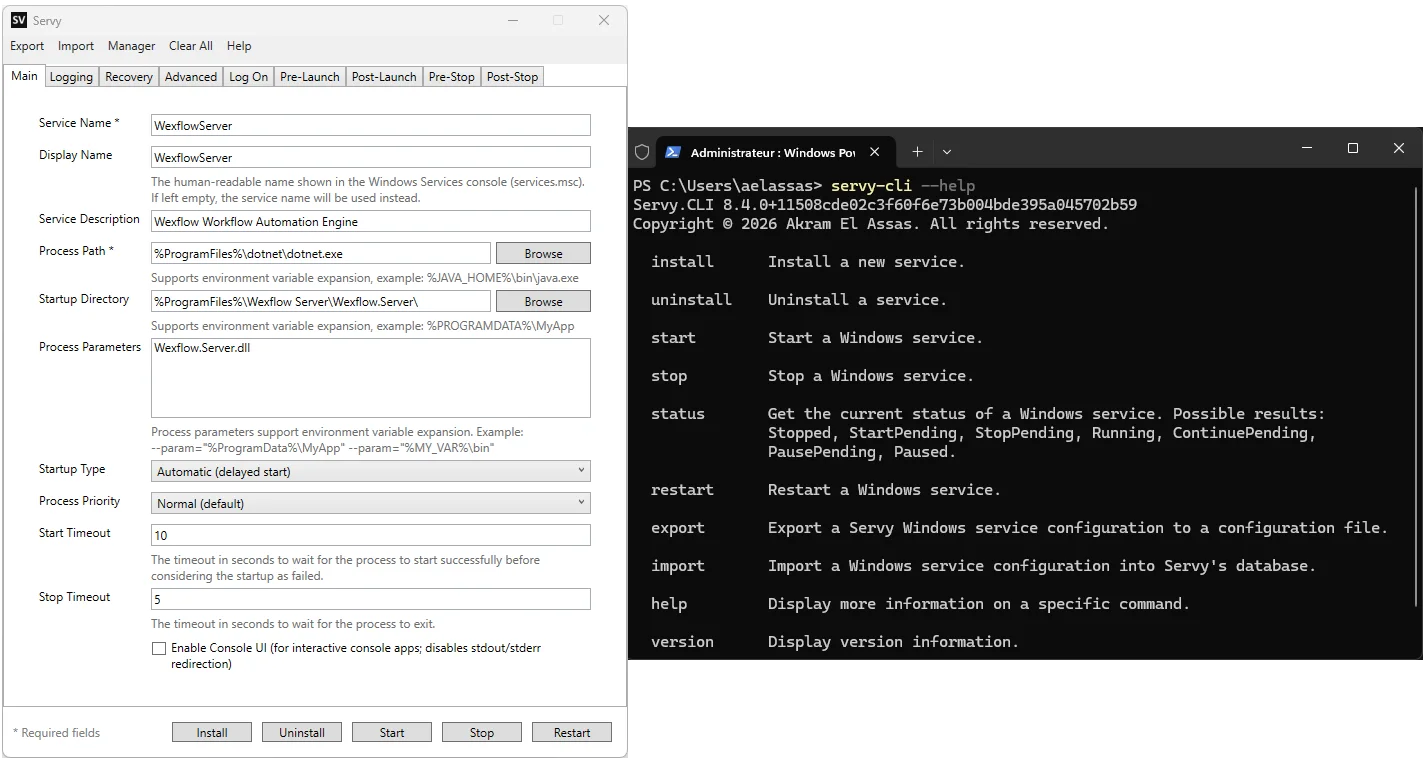Browse for the Process Path
Image resolution: width=1424 pixels, height=766 pixels.
pos(543,253)
